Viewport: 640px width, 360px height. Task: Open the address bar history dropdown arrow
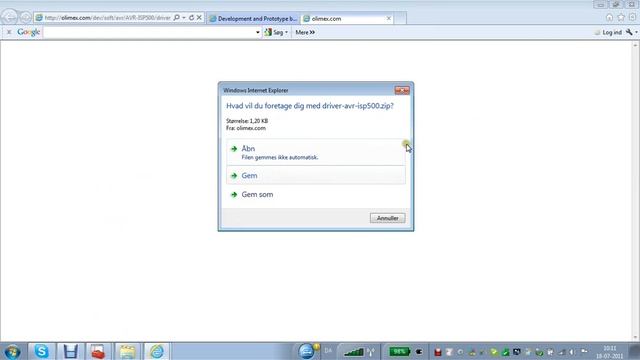click(184, 18)
